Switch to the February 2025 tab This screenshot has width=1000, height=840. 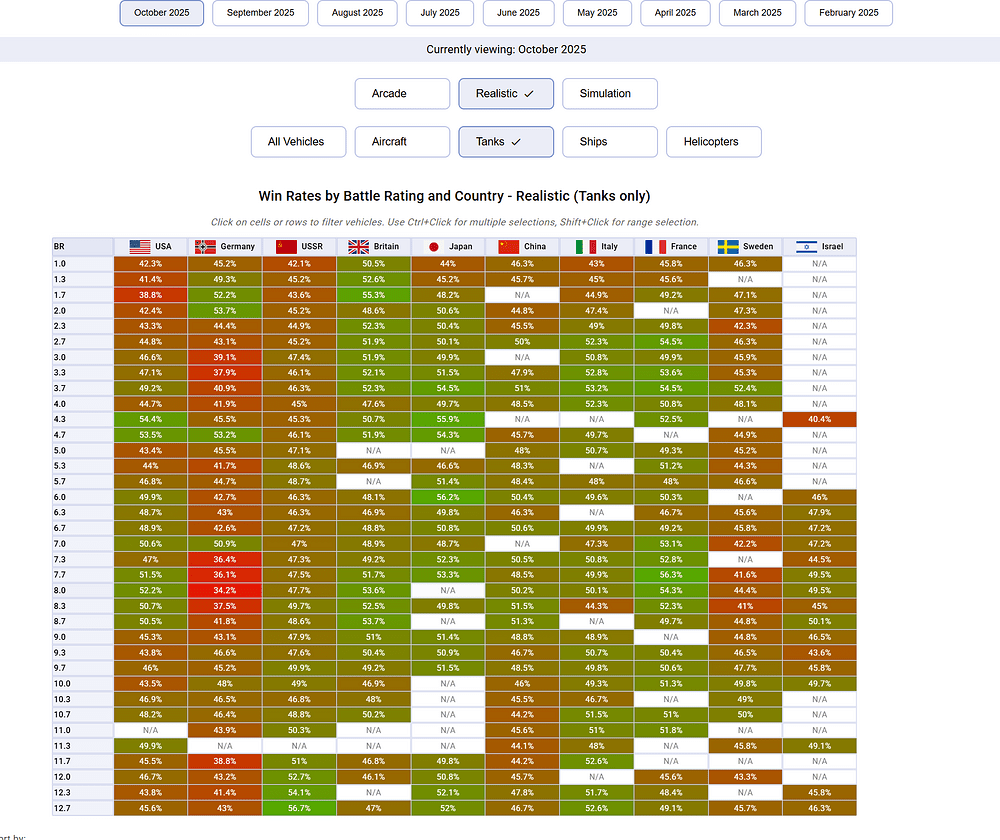(848, 13)
